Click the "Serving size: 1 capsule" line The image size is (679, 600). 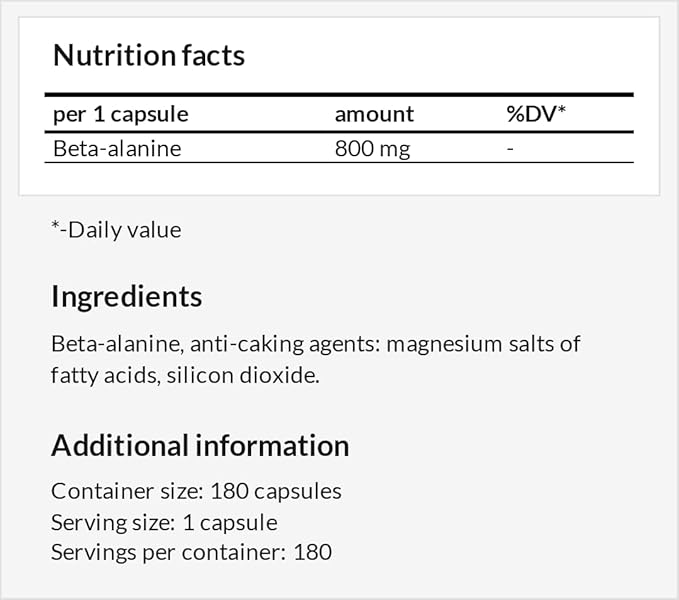(164, 522)
